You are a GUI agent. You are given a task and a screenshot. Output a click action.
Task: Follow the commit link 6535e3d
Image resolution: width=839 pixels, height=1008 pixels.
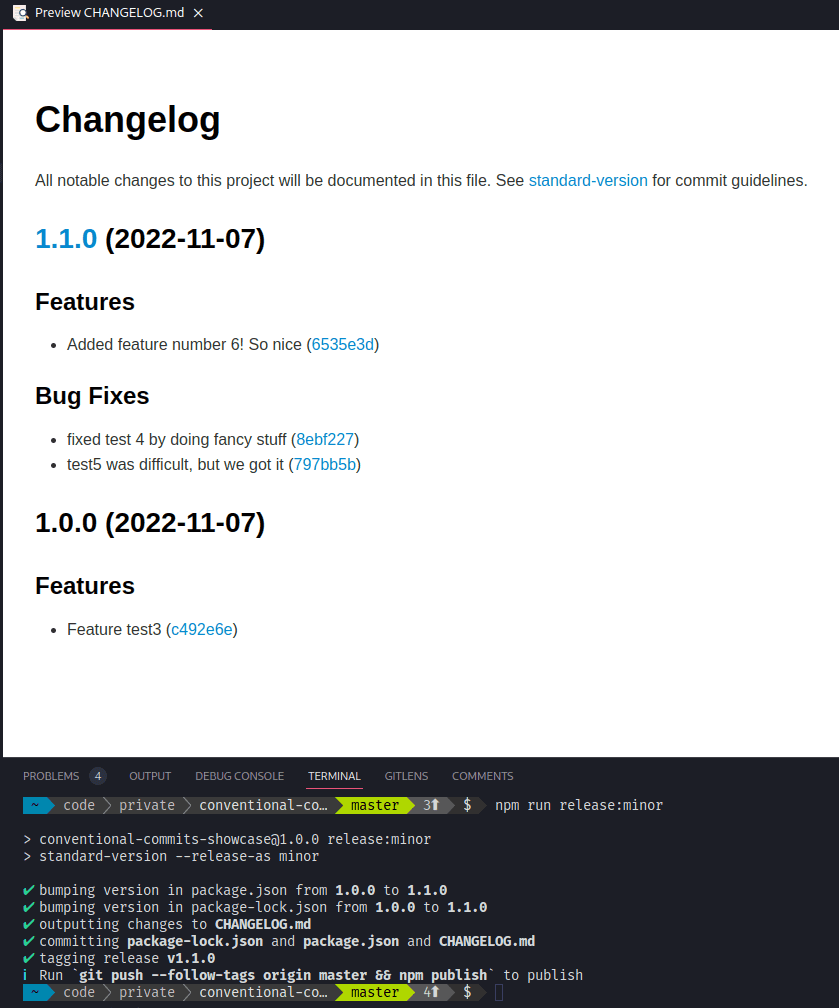point(342,344)
